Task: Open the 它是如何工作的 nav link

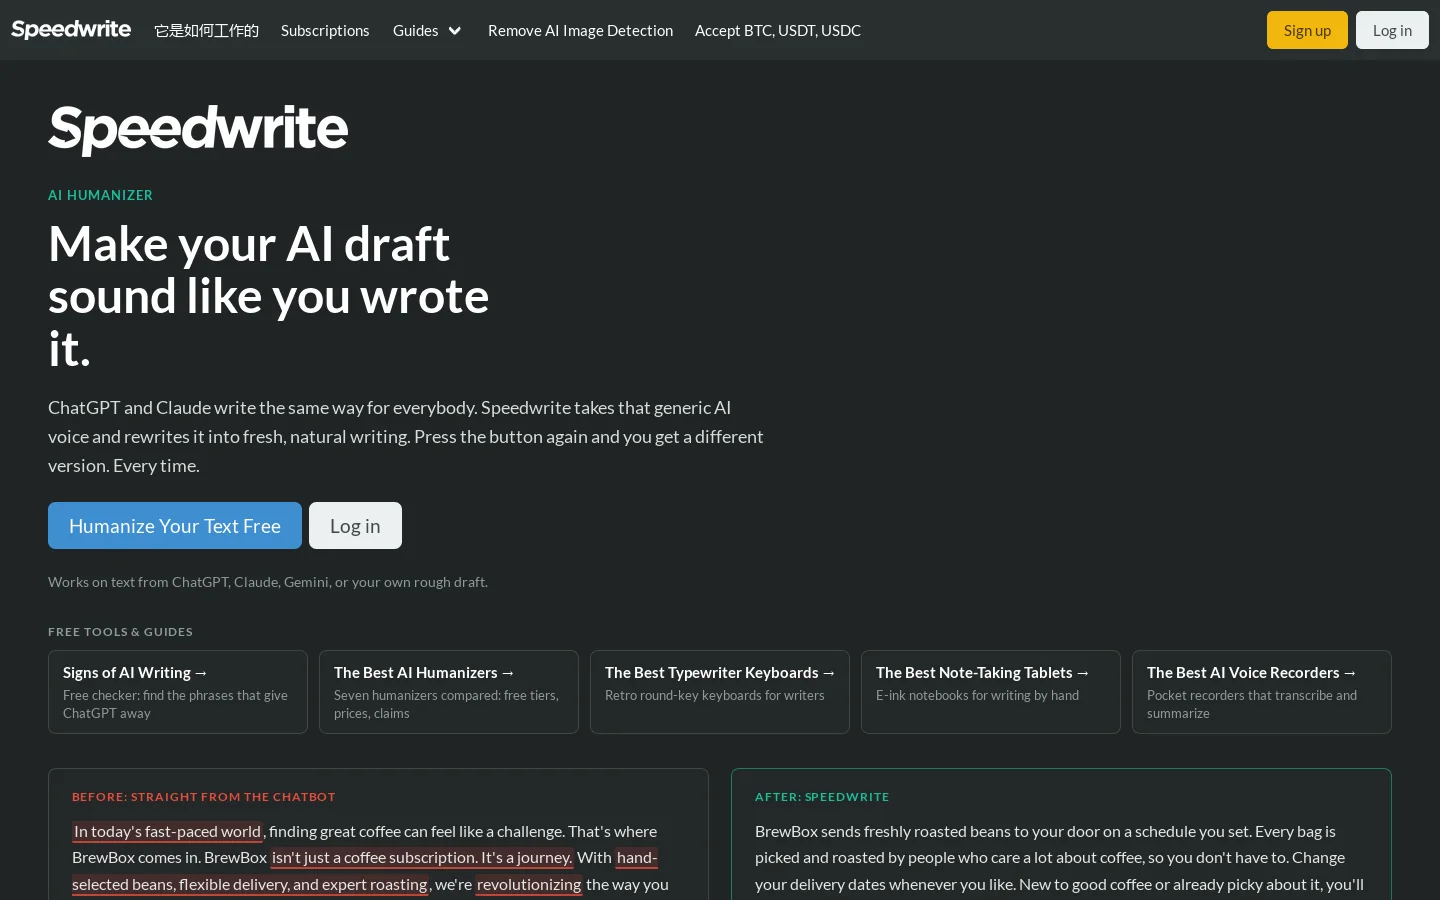Action: click(x=207, y=31)
